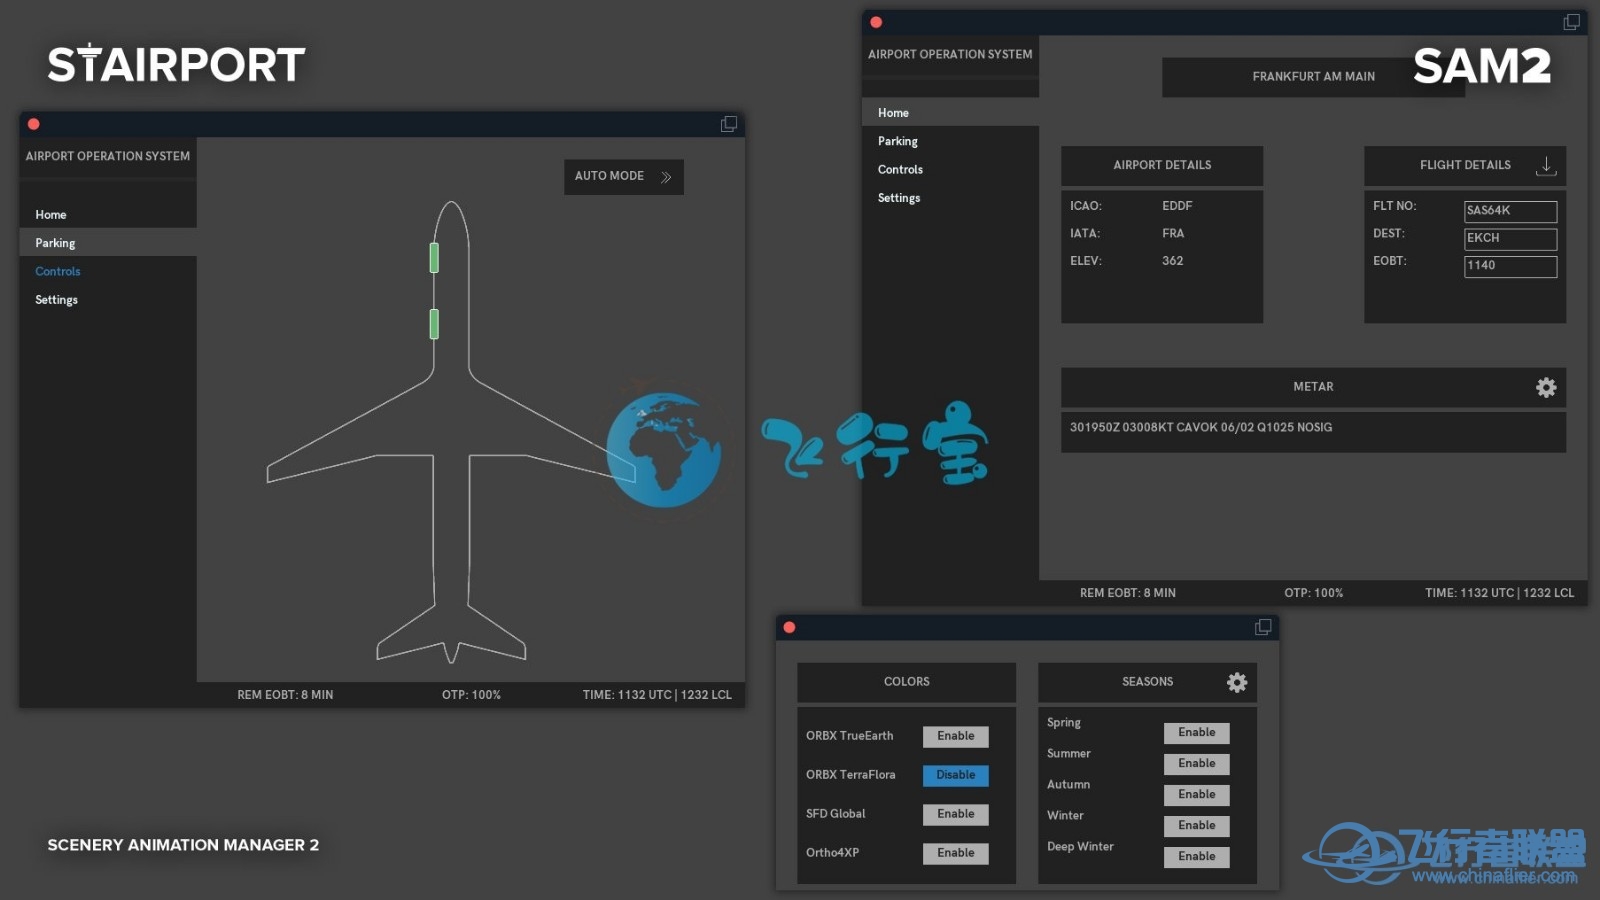This screenshot has height=900, width=1600.
Task: Close the Parking window with the red dot
Action: 34,124
